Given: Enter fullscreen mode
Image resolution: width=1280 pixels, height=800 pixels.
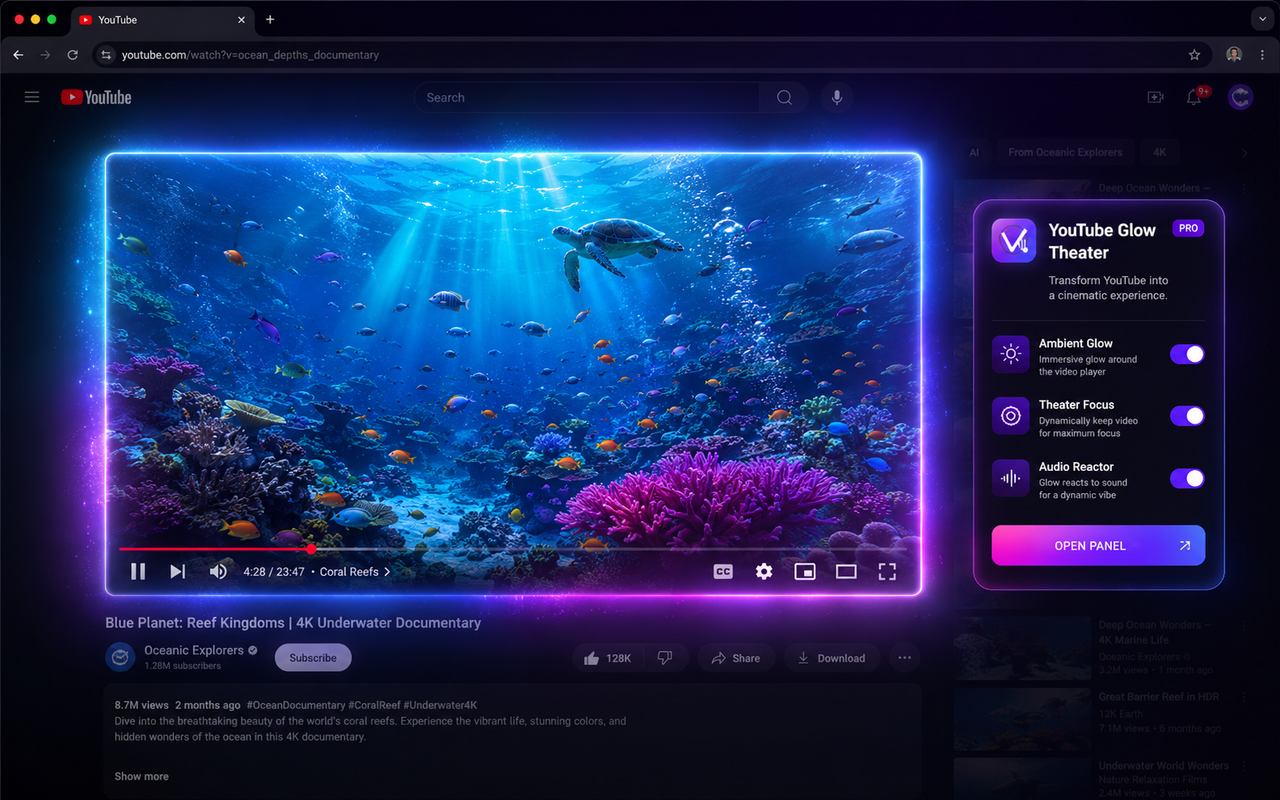Looking at the screenshot, I should click(x=887, y=571).
